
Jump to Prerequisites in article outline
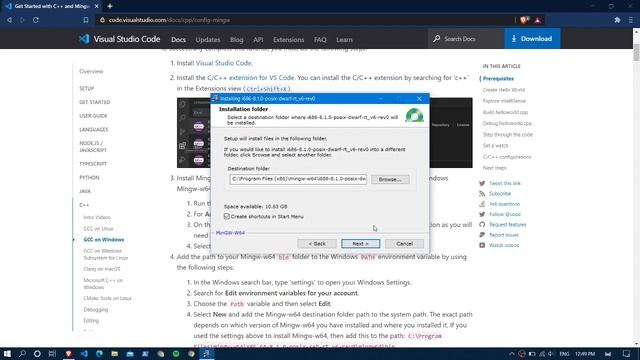498,79
